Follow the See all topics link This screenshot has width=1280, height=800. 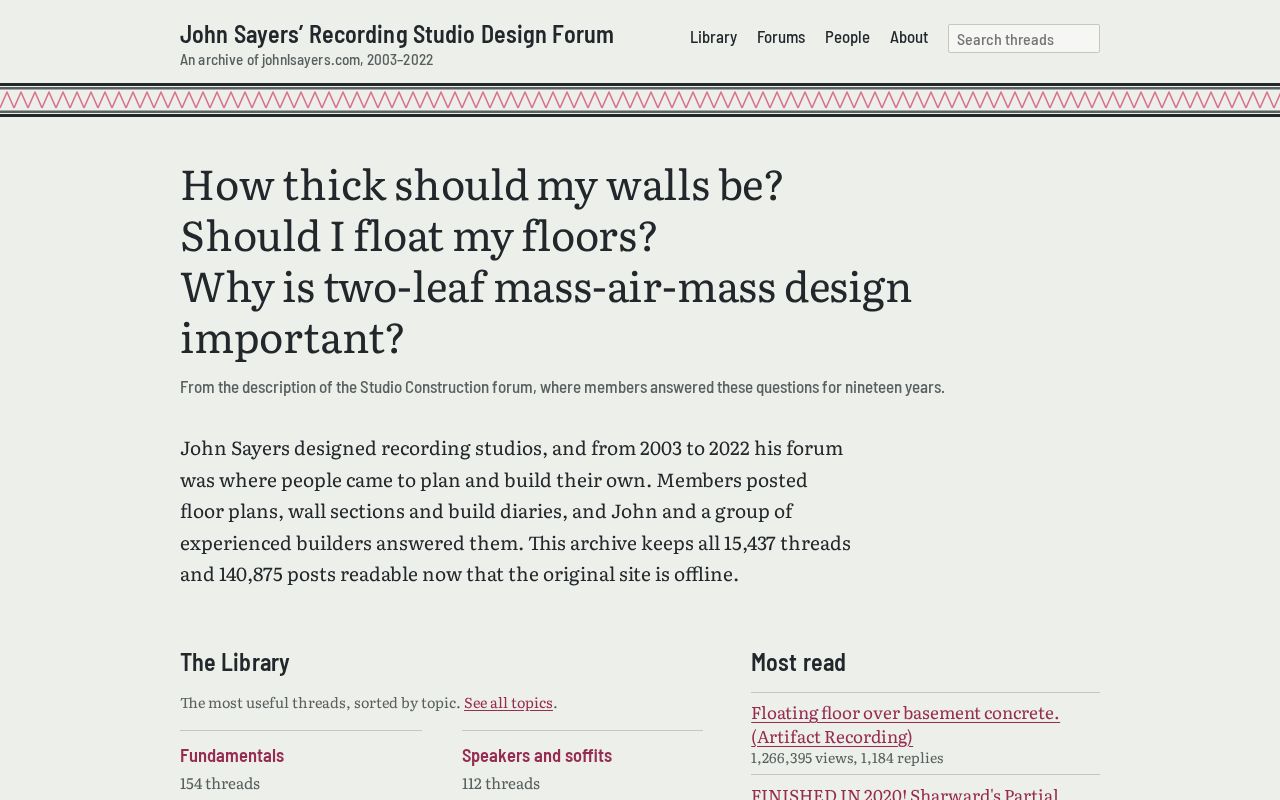click(x=508, y=702)
